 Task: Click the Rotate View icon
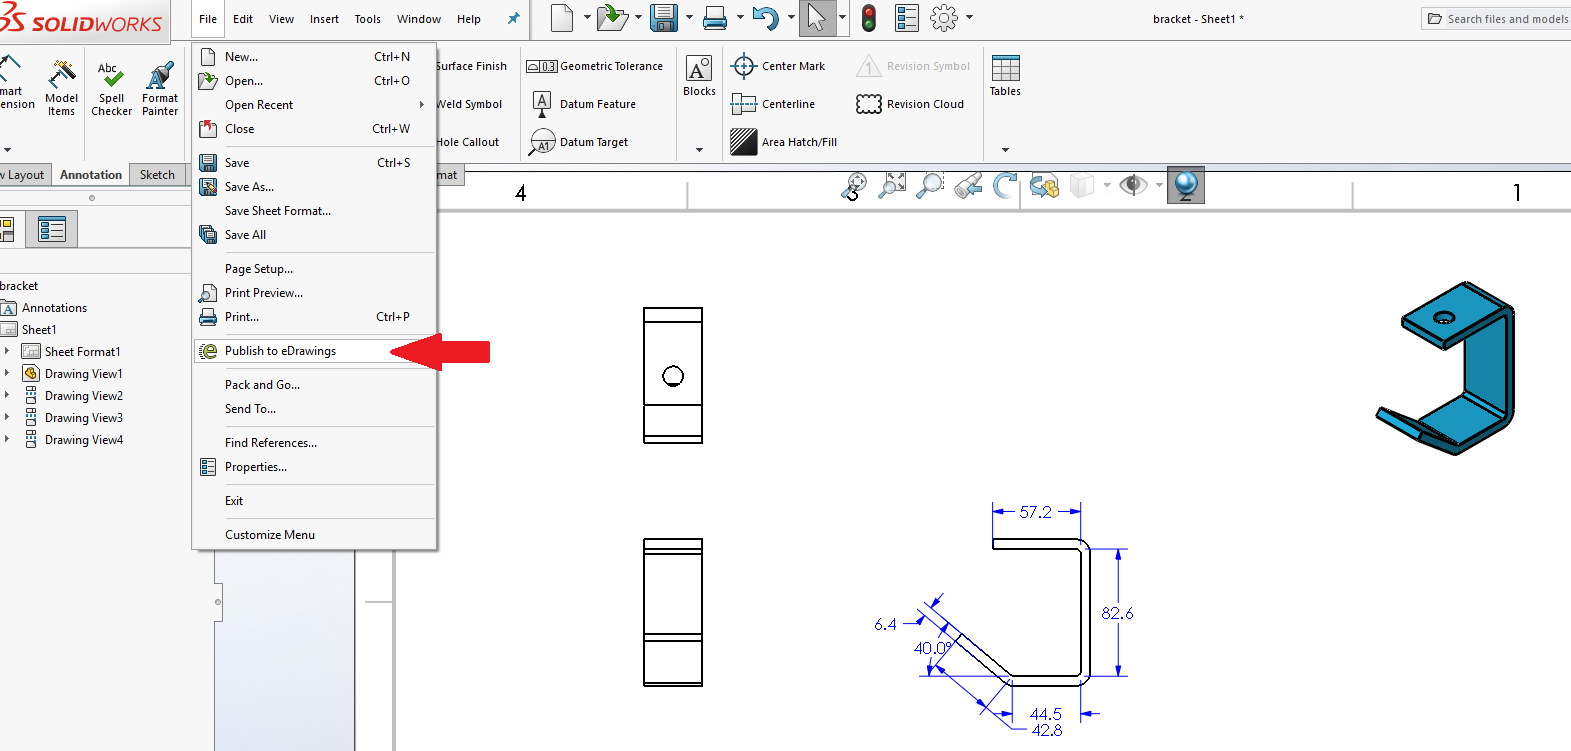[1006, 185]
